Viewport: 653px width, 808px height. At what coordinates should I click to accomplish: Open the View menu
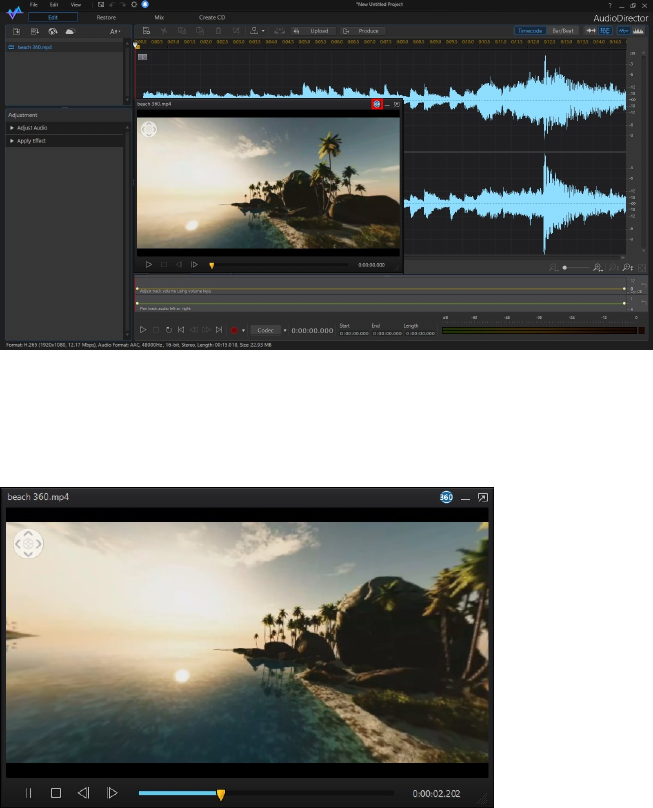(76, 5)
